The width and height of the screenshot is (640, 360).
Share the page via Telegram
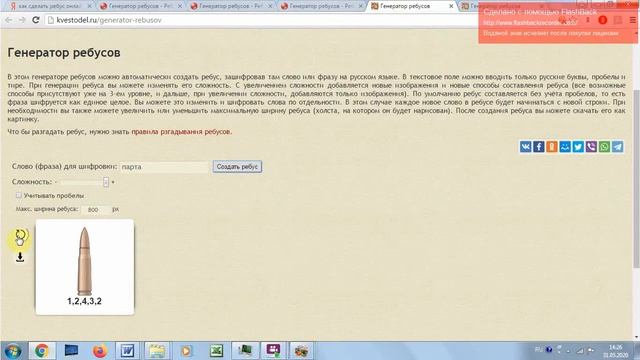(618, 147)
